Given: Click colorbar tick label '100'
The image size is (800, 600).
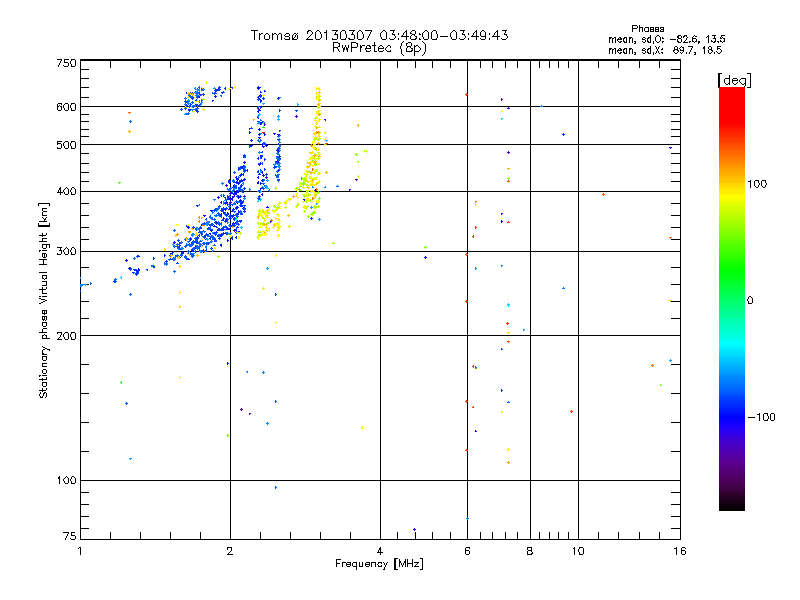Looking at the screenshot, I should (x=757, y=184).
